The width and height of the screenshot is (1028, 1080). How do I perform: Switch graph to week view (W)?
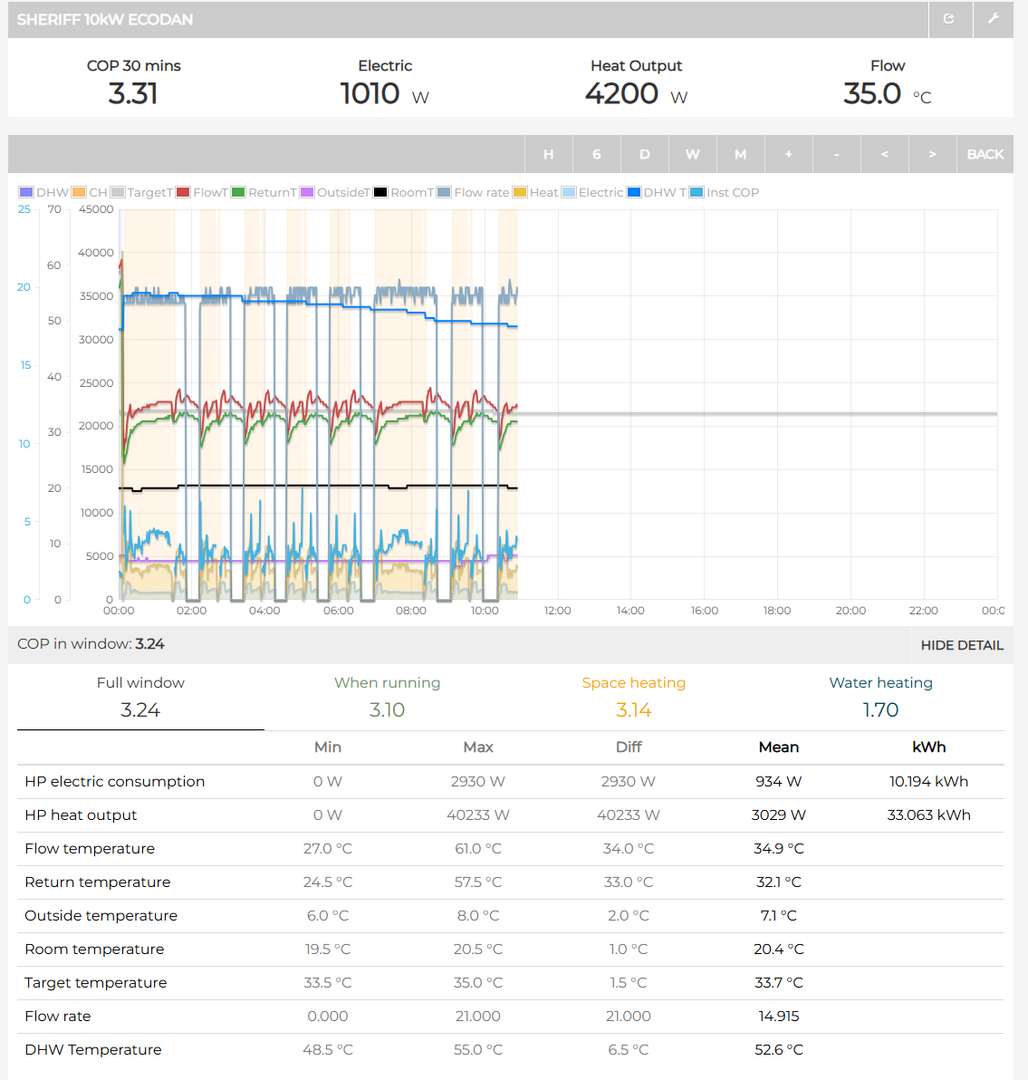click(692, 154)
